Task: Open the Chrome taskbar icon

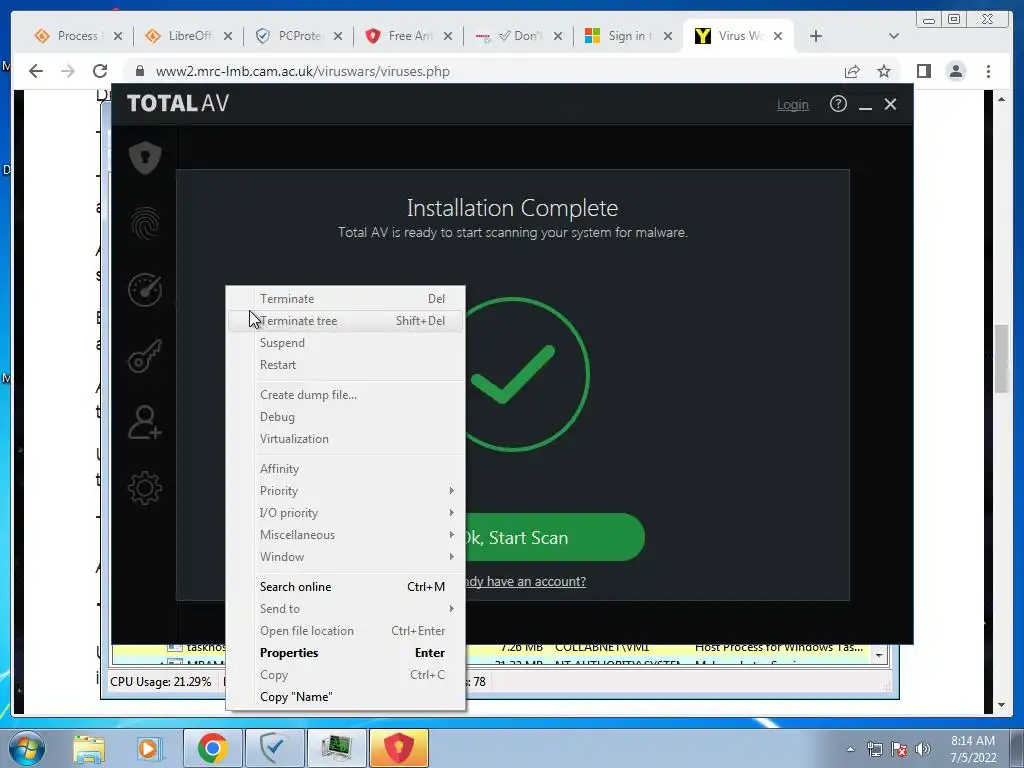Action: pyautogui.click(x=212, y=748)
